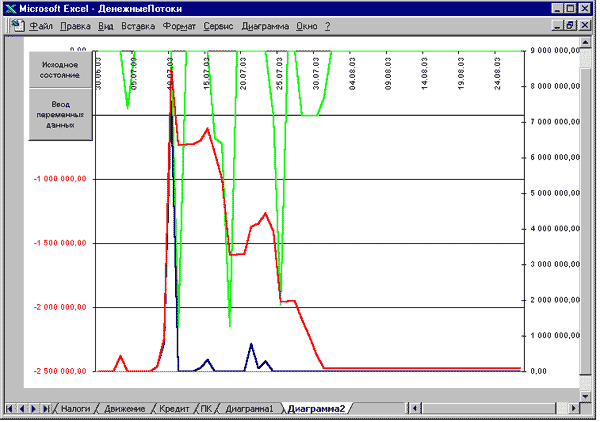Click the 19.08.03 date axis label

tap(461, 73)
